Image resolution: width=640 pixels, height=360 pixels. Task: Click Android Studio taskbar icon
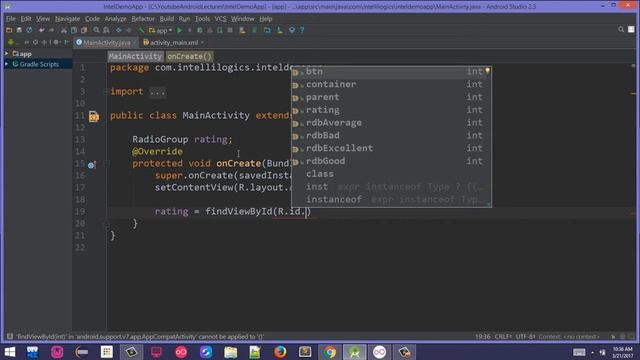(x=354, y=352)
